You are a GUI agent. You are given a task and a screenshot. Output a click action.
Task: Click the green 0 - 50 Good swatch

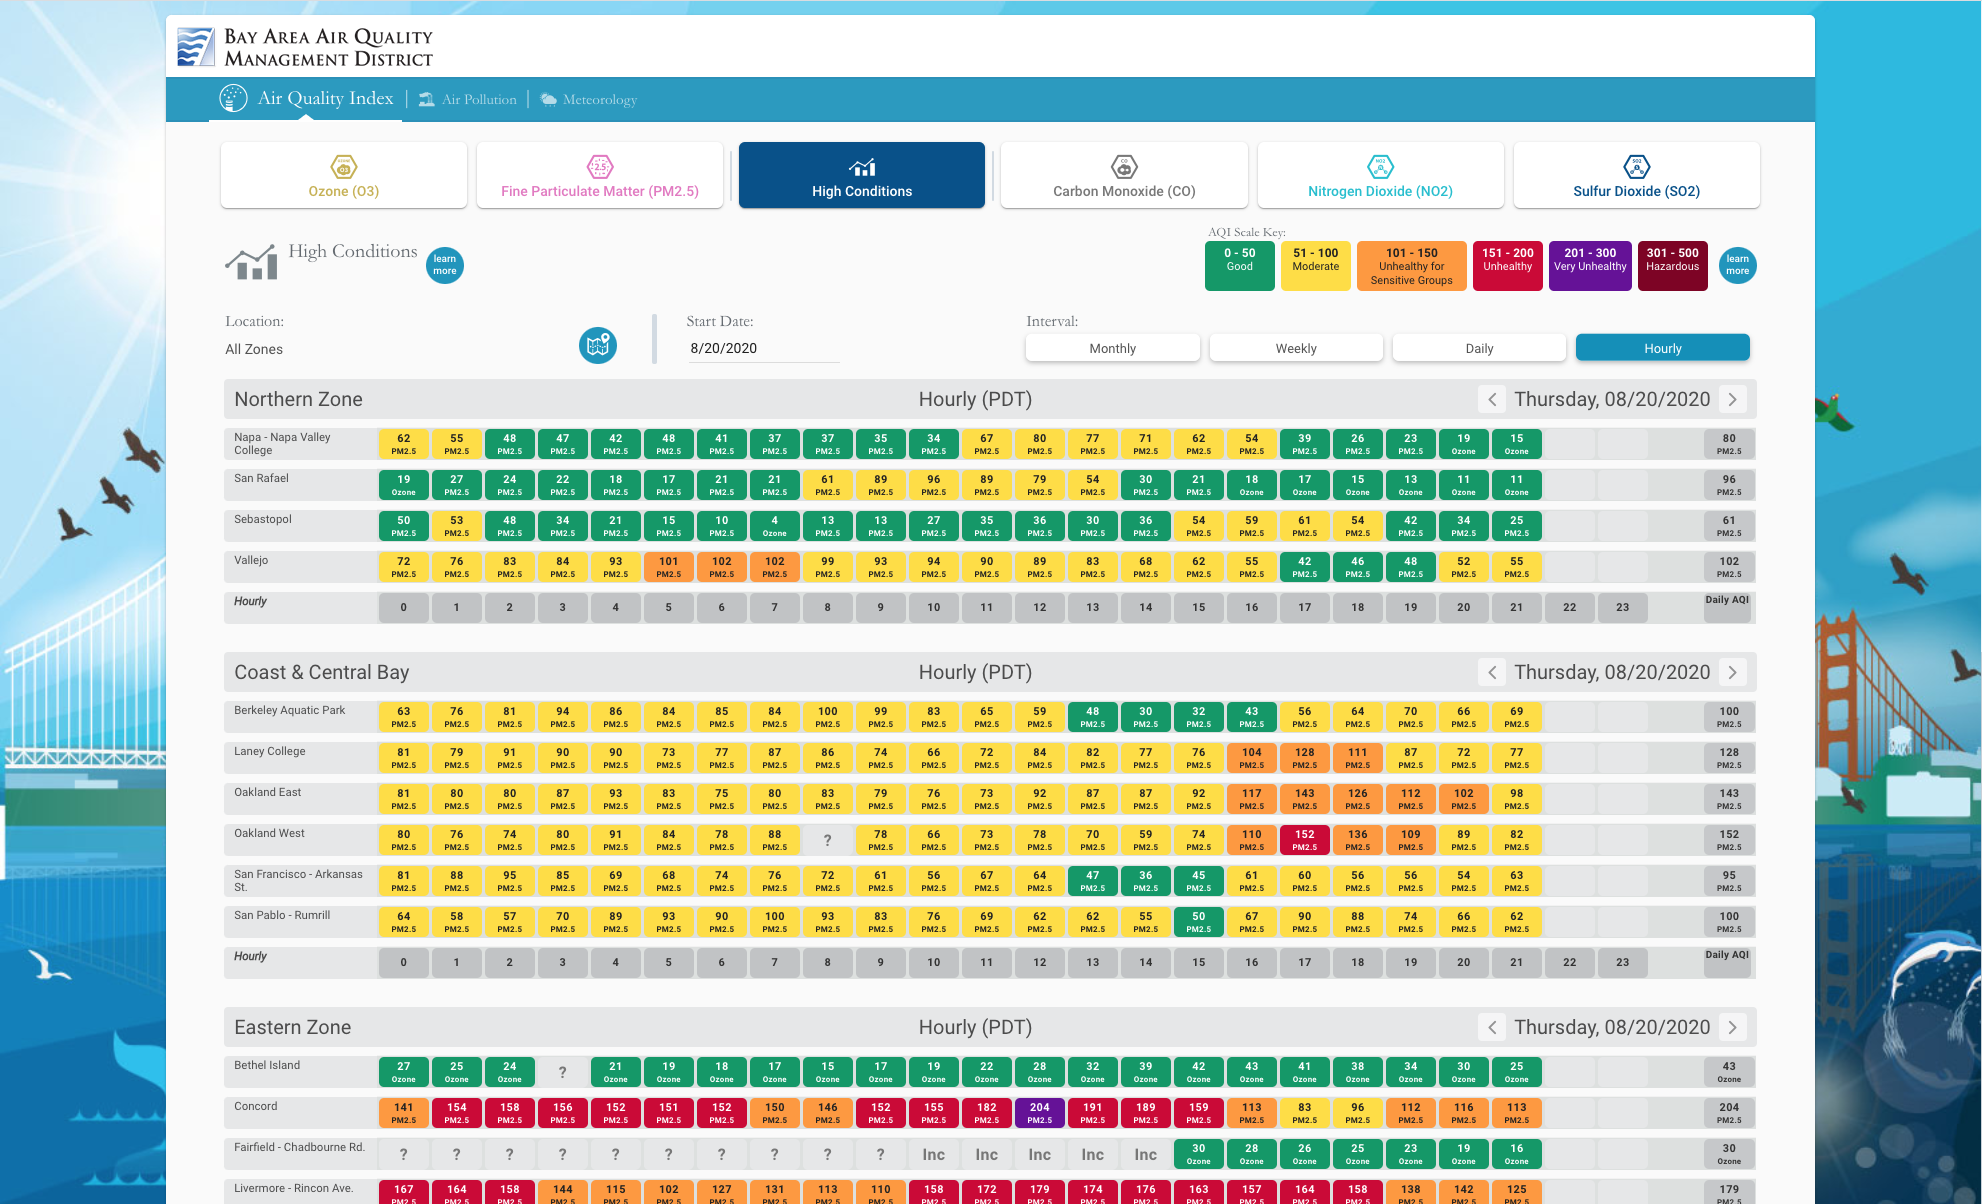[x=1239, y=266]
